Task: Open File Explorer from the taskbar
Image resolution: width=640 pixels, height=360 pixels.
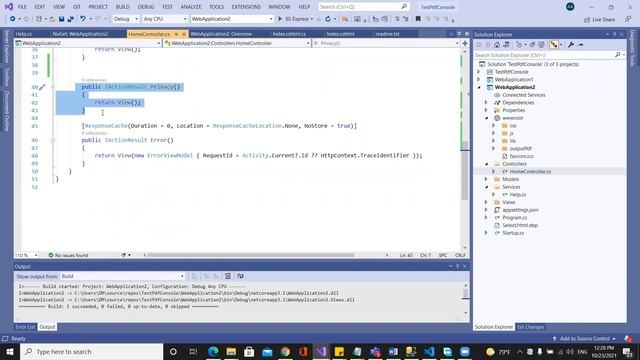Action: click(231, 351)
